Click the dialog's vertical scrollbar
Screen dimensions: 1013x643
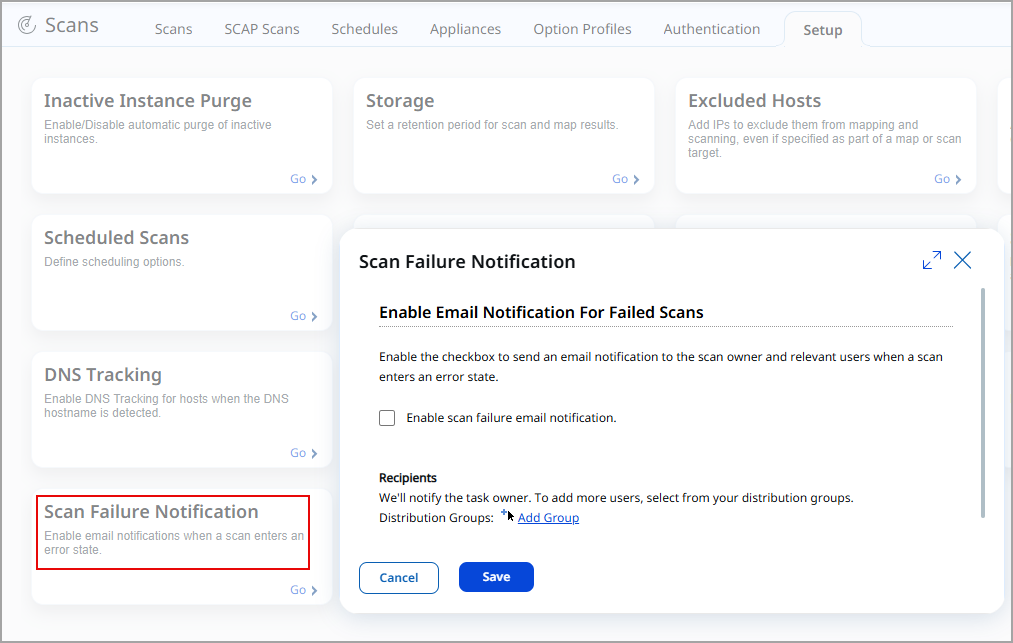(983, 403)
